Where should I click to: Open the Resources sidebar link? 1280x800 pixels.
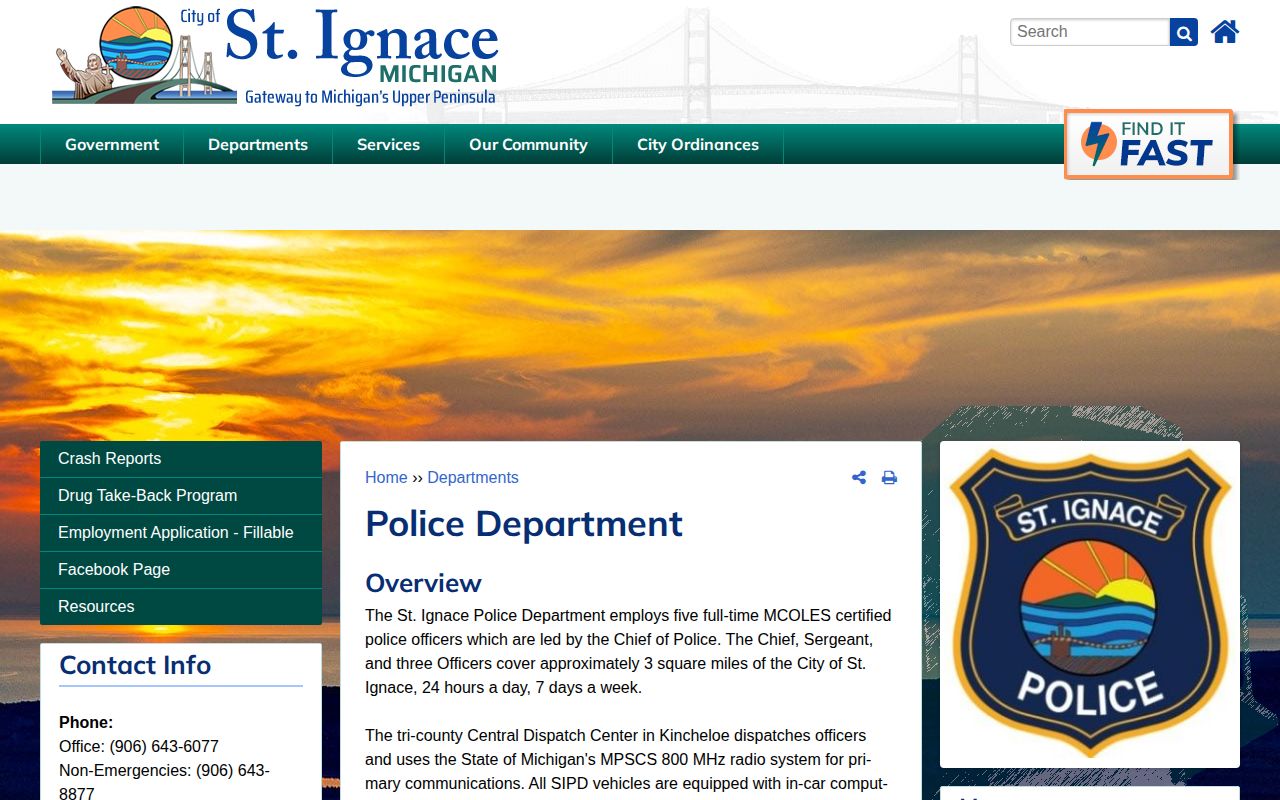pyautogui.click(x=181, y=607)
